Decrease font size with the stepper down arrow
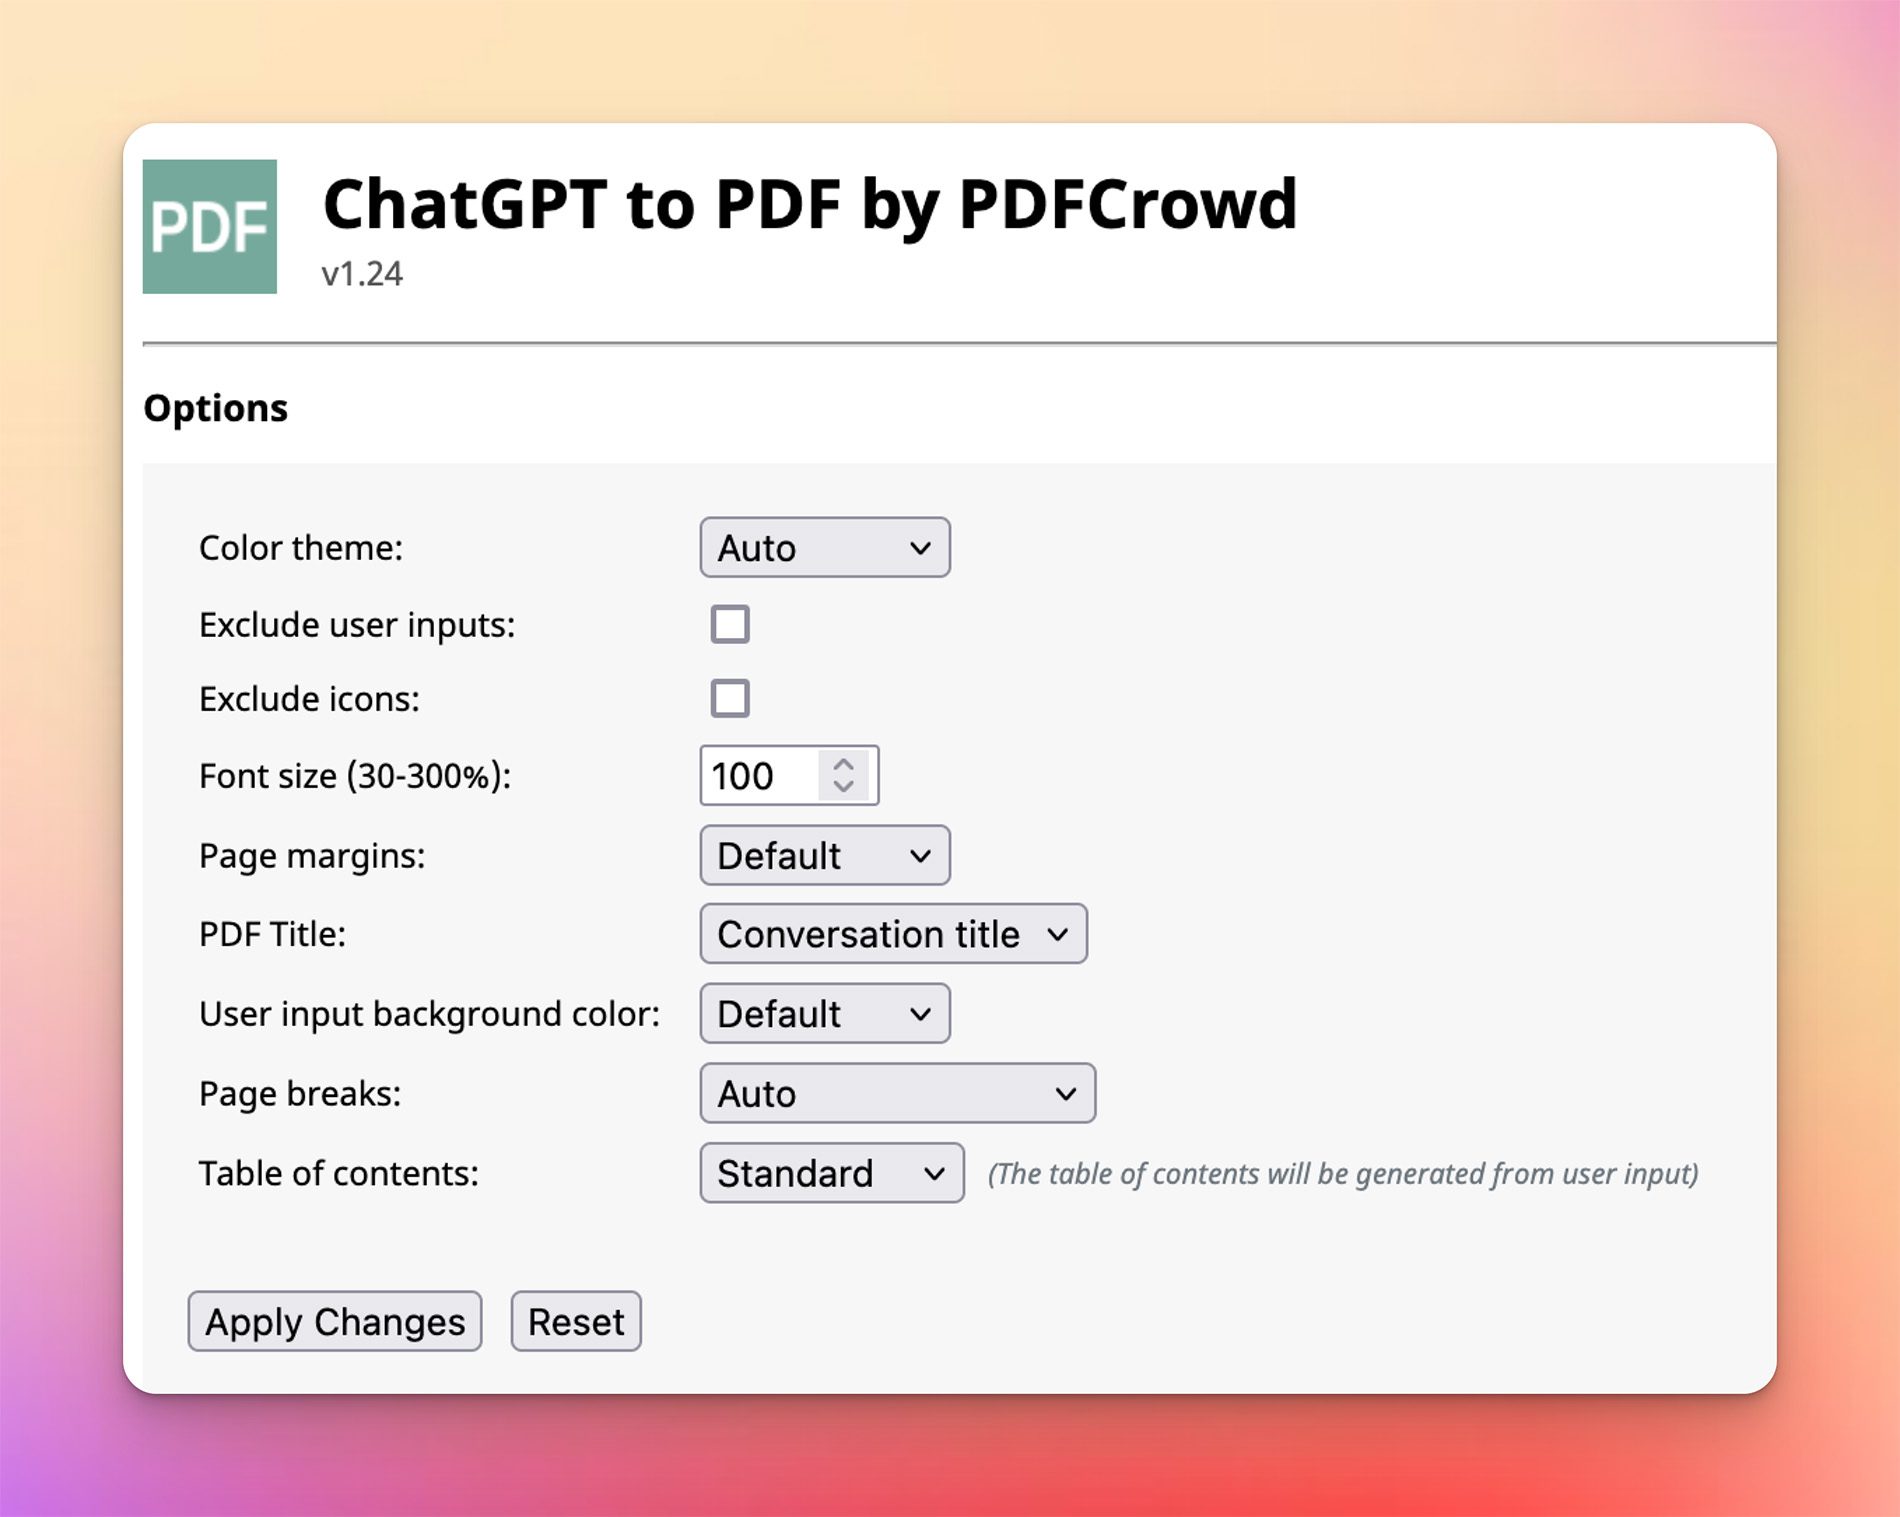The height and width of the screenshot is (1517, 1900). click(x=843, y=788)
